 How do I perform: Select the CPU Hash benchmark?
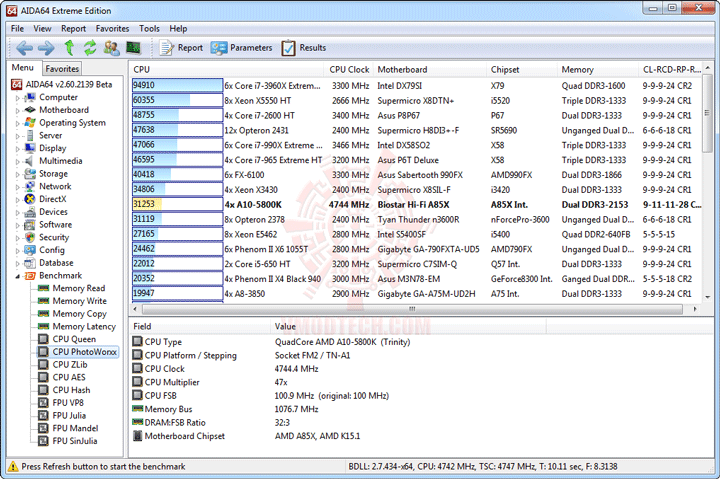71,390
